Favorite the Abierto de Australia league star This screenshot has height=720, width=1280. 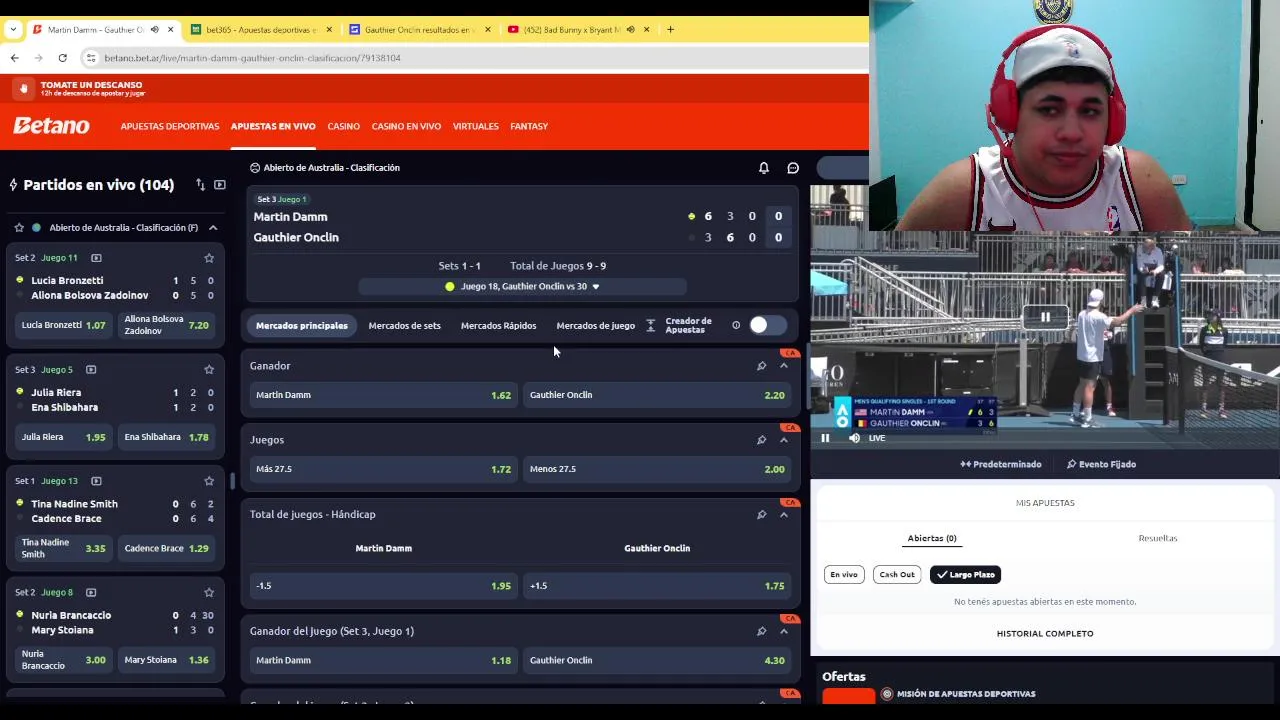pos(19,228)
